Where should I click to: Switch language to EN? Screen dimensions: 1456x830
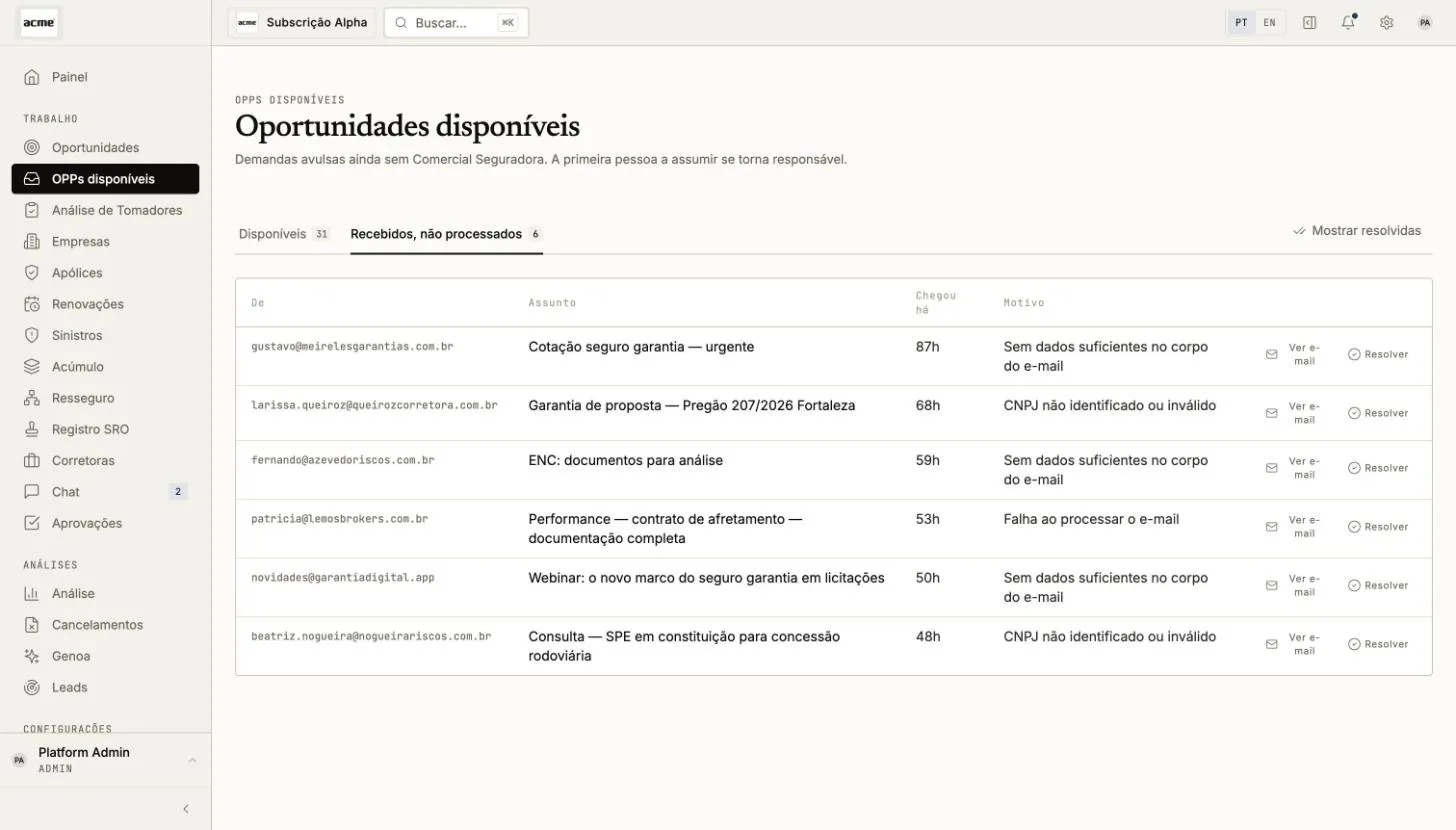click(1269, 22)
